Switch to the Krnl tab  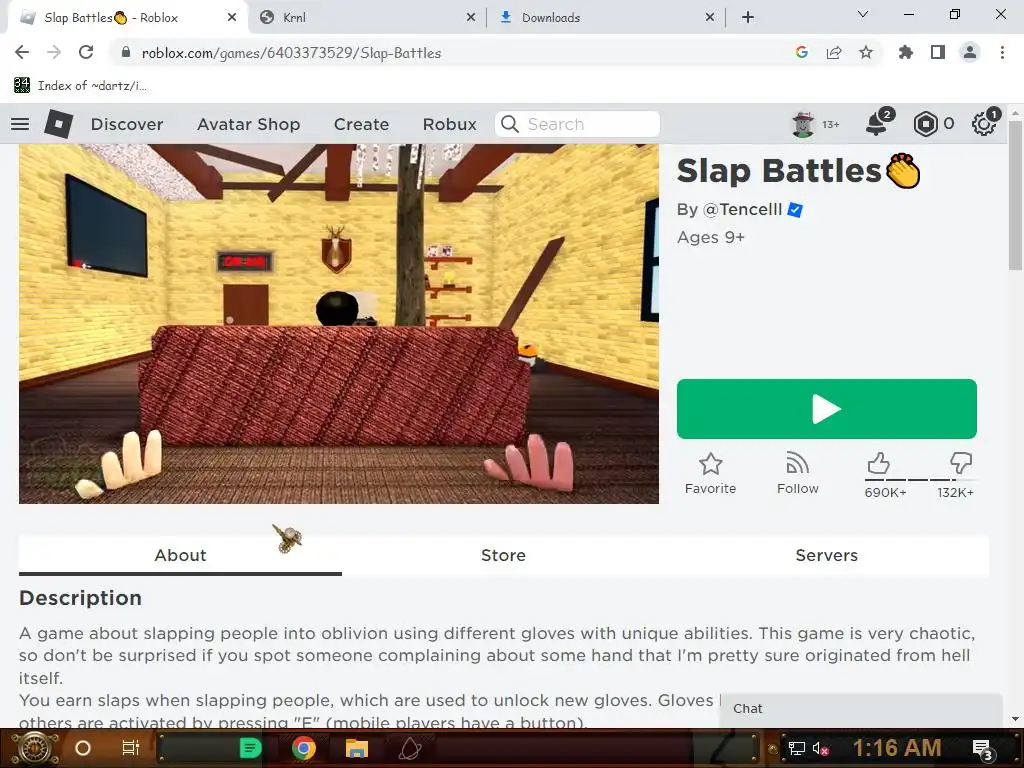pos(368,18)
